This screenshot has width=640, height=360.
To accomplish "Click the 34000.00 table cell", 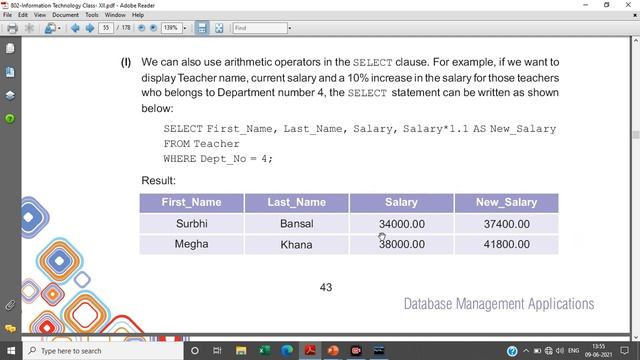I will coord(402,224).
